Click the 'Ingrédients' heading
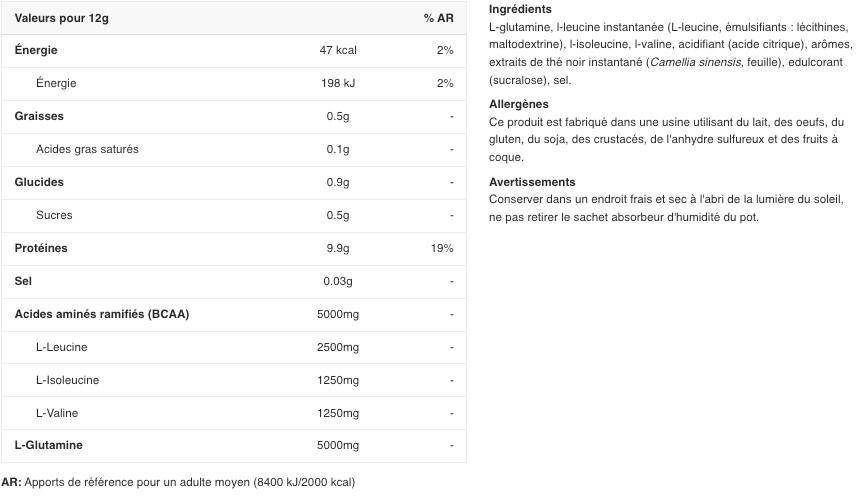The width and height of the screenshot is (859, 498). 520,9
